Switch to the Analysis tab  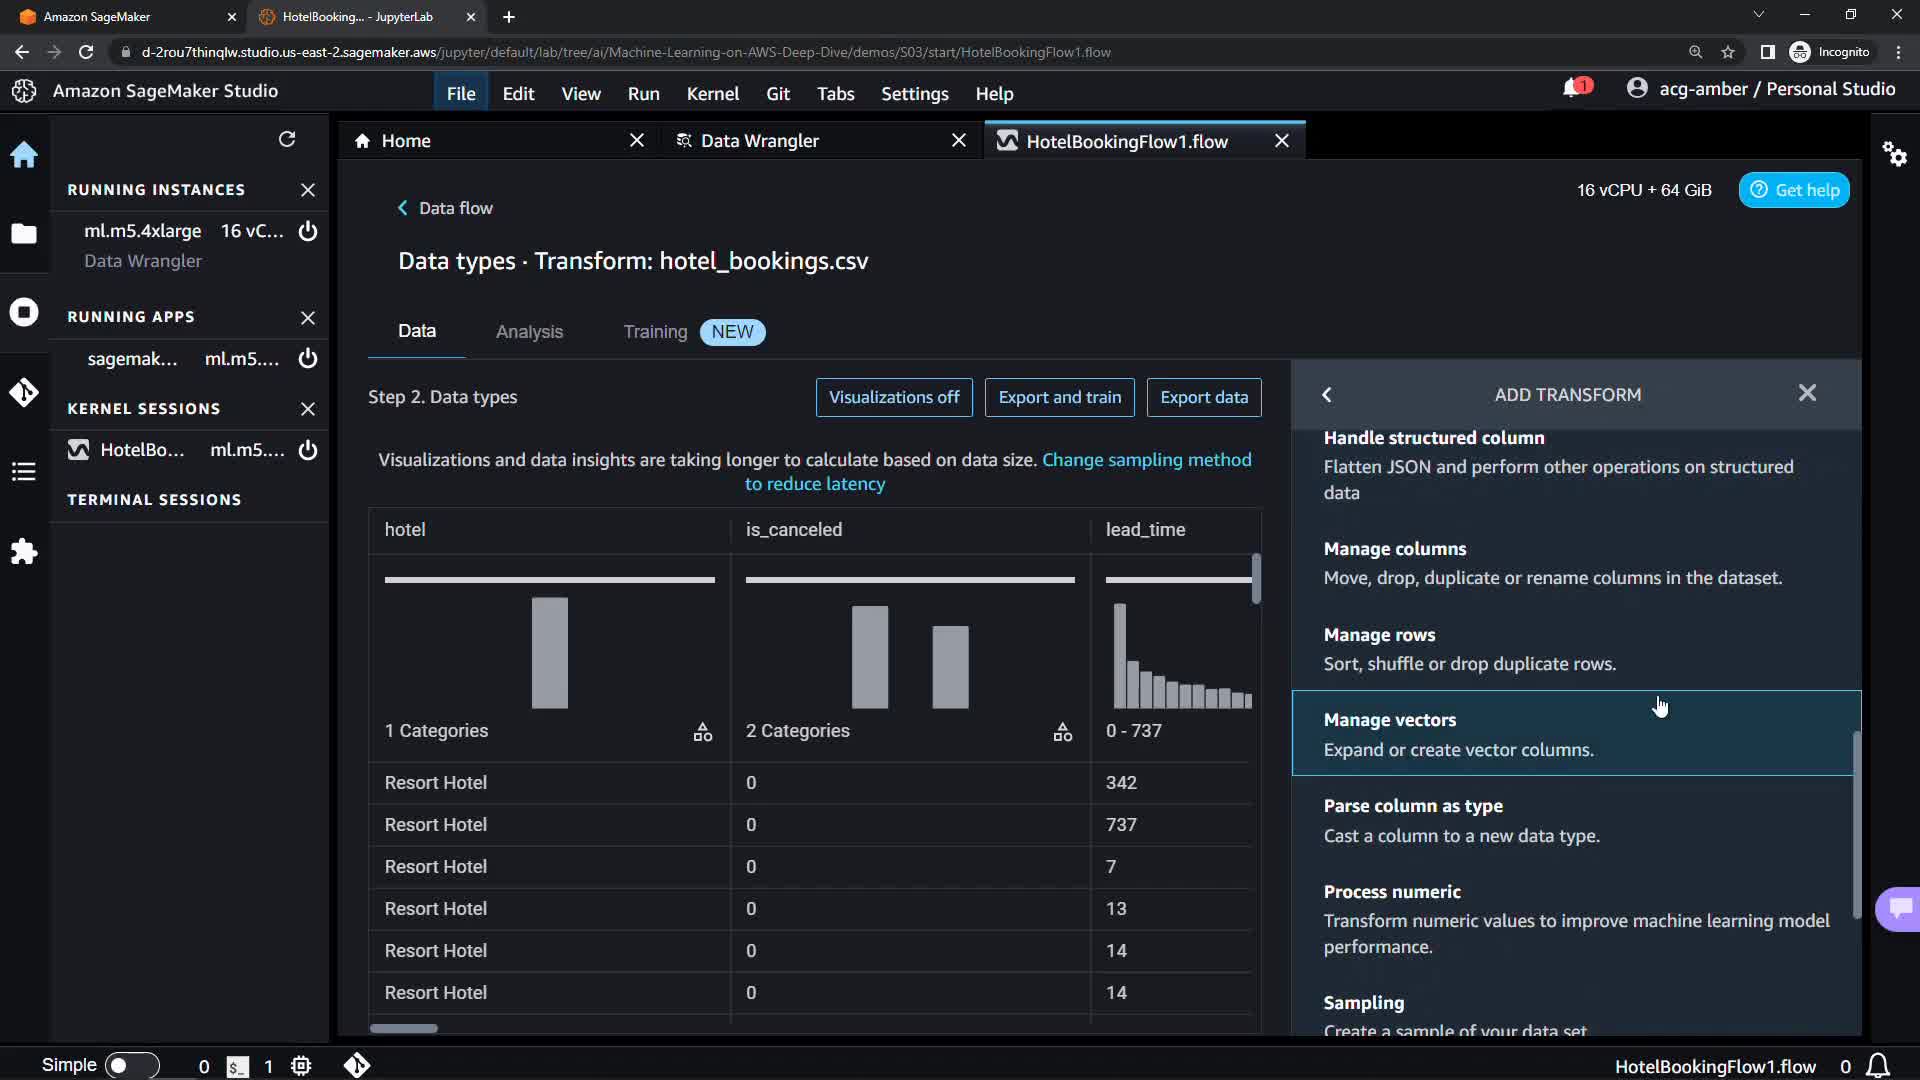pos(529,332)
